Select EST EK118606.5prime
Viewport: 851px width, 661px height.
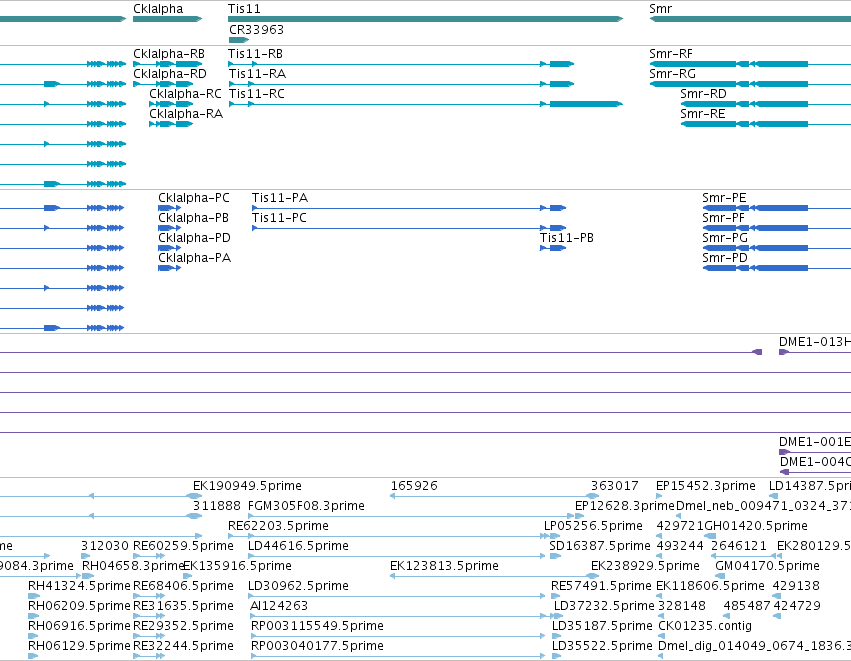(x=710, y=586)
